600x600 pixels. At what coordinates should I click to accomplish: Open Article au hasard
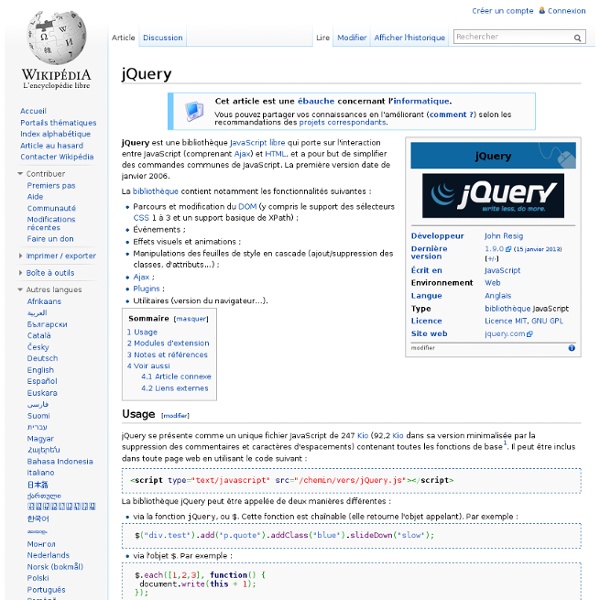tap(52, 145)
